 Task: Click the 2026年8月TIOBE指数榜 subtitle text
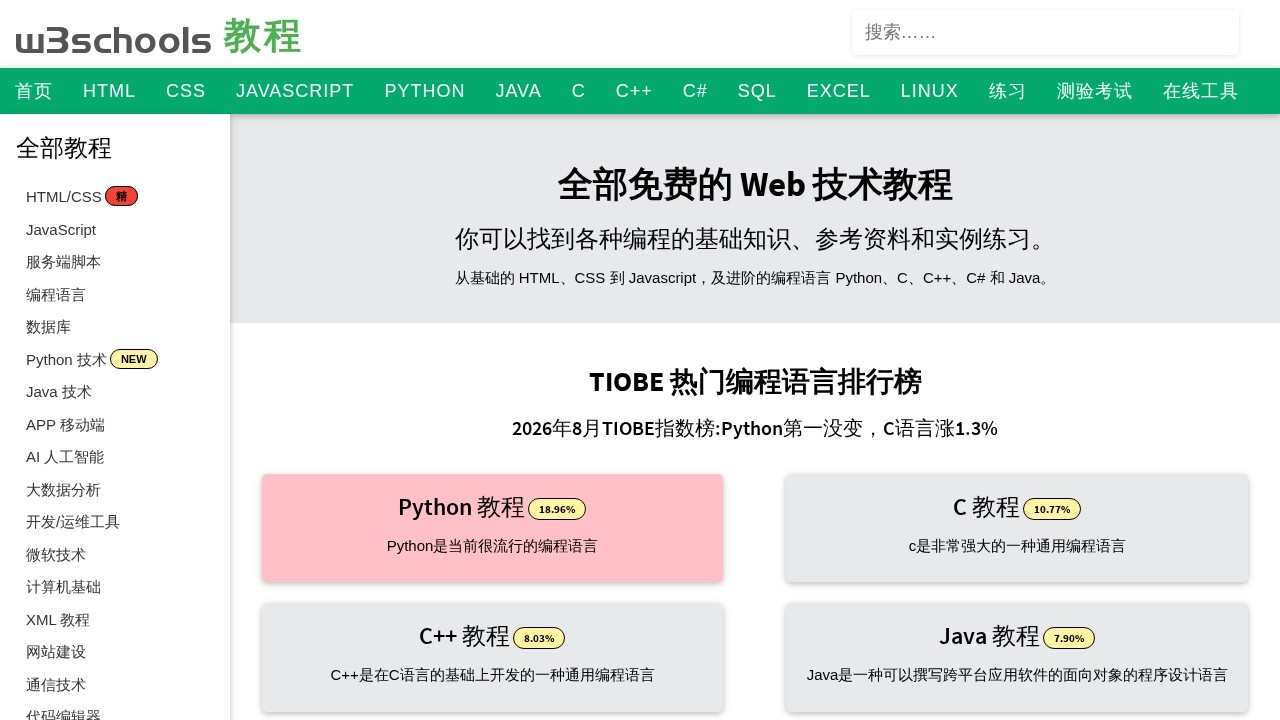tap(755, 428)
